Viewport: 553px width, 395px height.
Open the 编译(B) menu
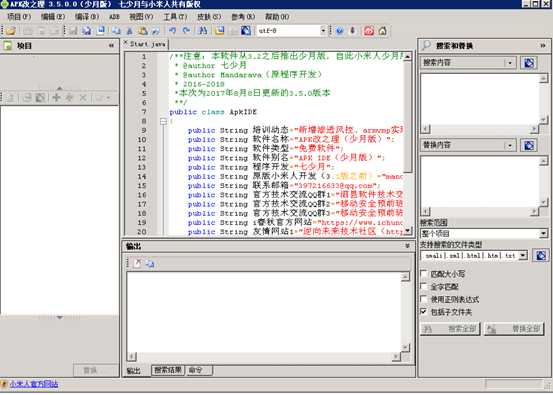click(x=87, y=17)
